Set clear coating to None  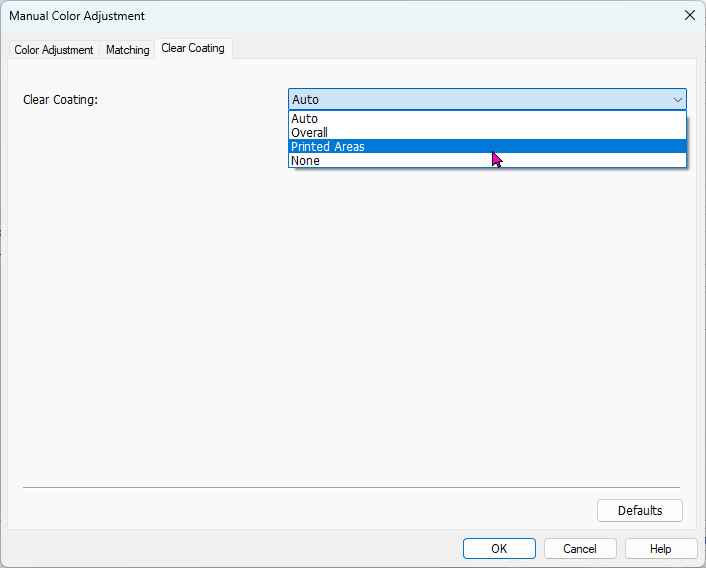306,161
